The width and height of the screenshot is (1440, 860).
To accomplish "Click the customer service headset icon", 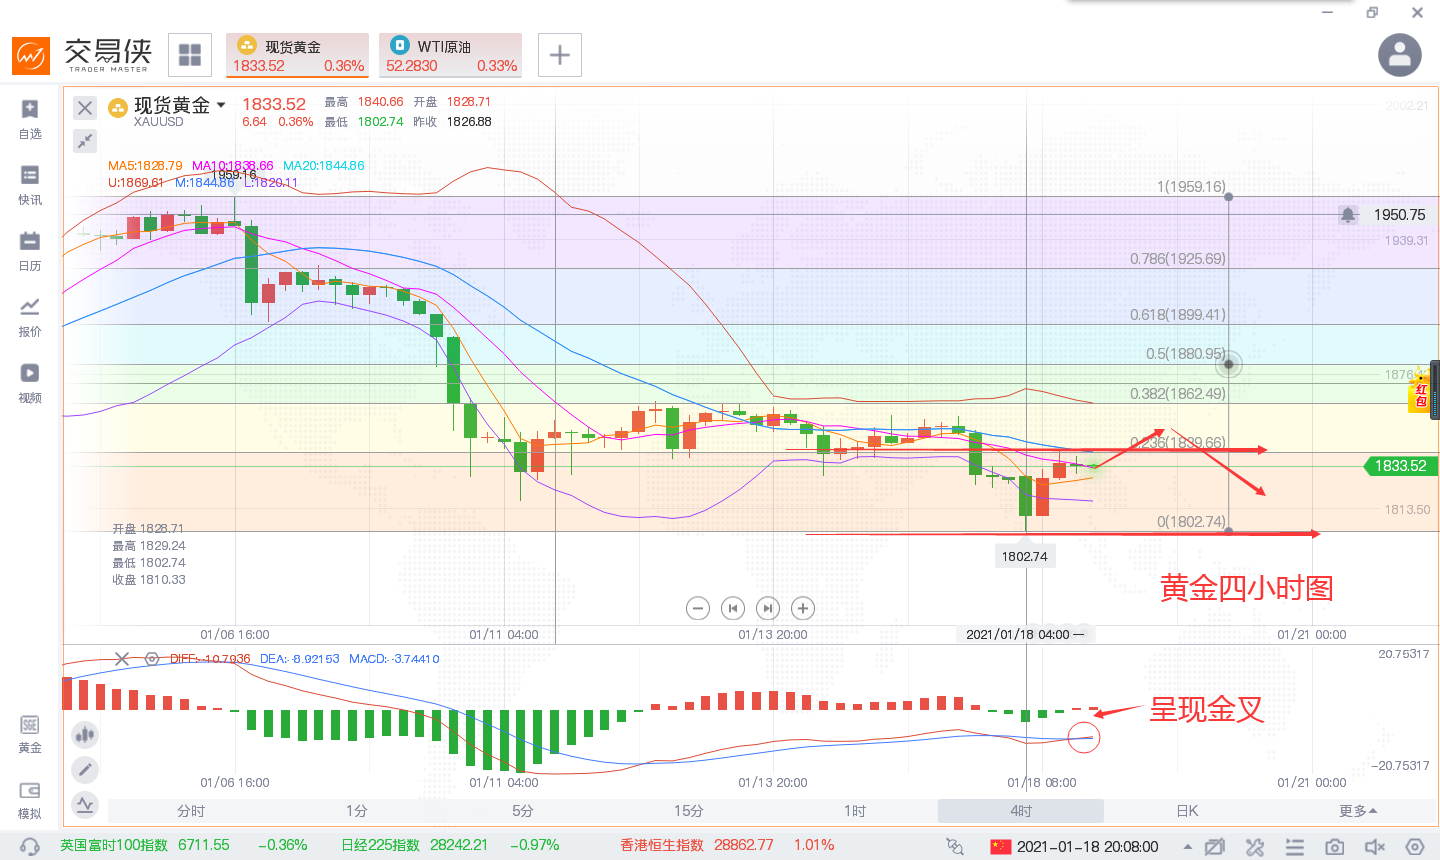I will (30, 846).
